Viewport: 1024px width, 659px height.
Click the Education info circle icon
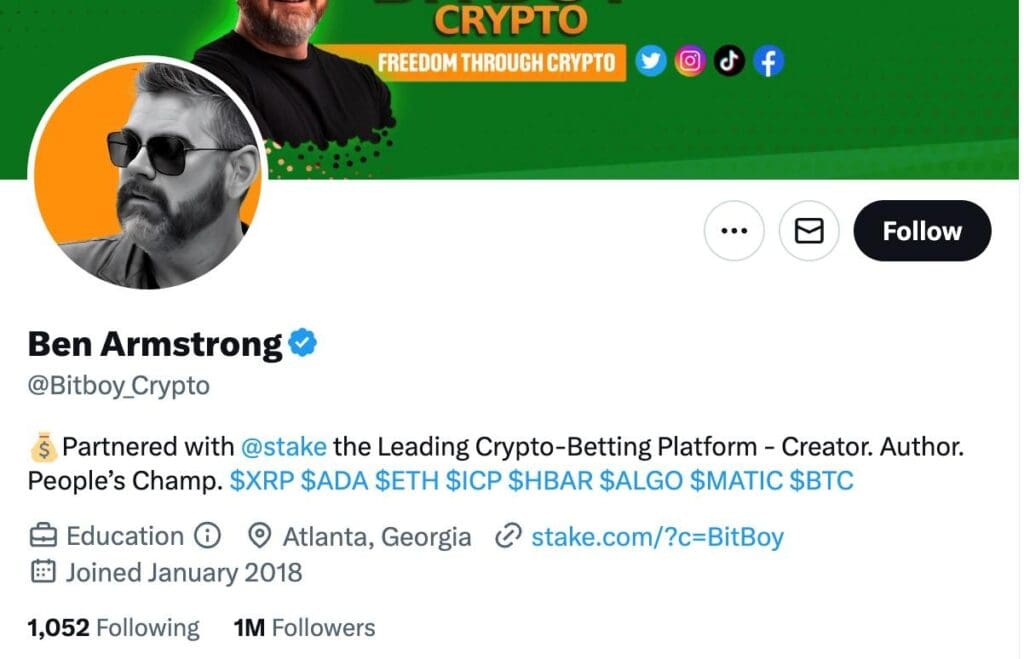(x=206, y=537)
